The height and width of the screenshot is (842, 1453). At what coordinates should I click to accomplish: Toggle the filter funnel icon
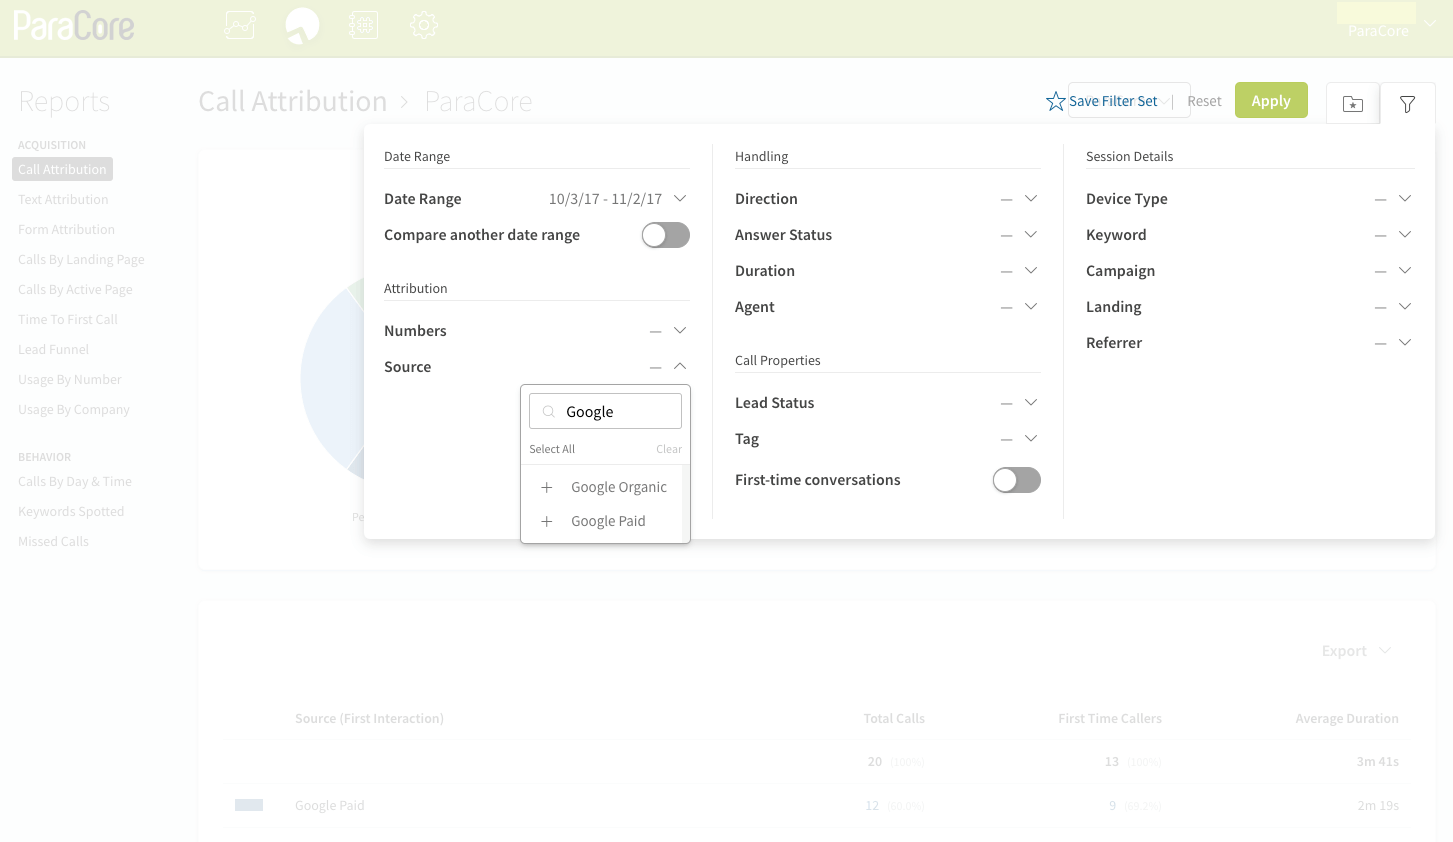[x=1407, y=104]
